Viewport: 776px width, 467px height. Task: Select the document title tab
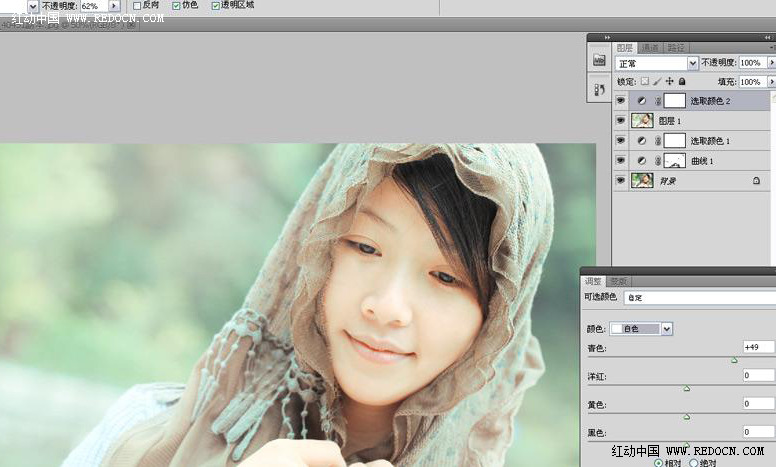coord(69,24)
